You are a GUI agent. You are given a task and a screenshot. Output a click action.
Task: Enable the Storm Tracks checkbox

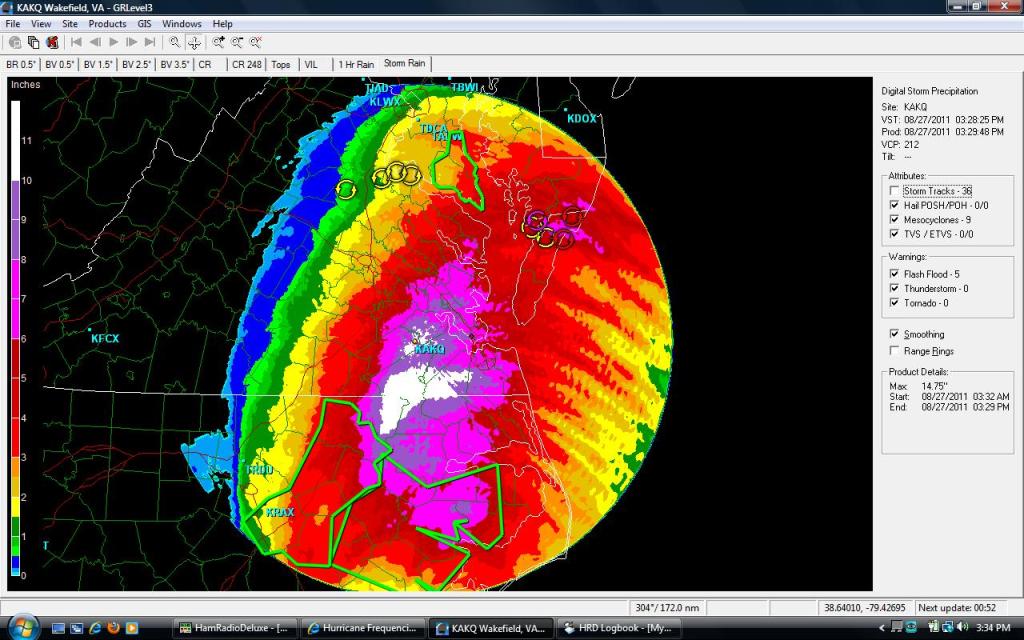pyautogui.click(x=894, y=191)
